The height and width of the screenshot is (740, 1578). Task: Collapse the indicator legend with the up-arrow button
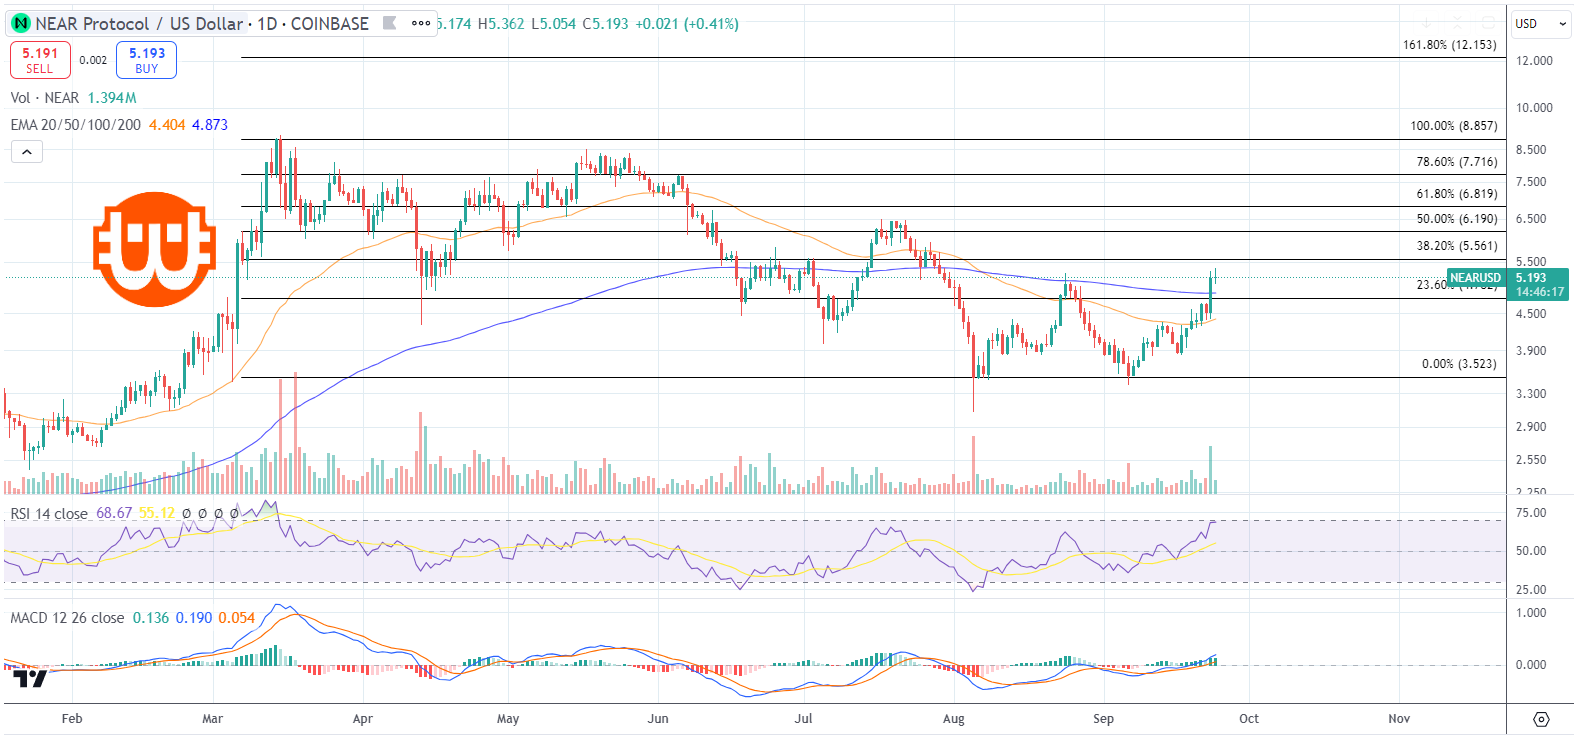point(27,152)
